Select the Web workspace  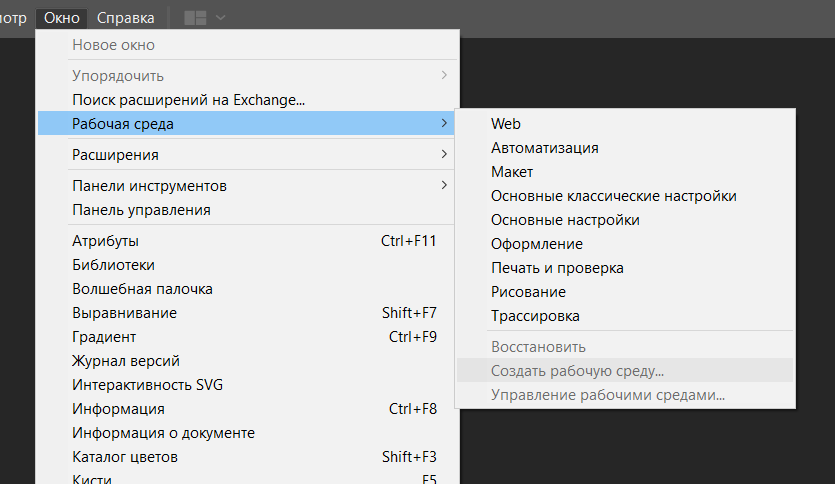click(506, 124)
